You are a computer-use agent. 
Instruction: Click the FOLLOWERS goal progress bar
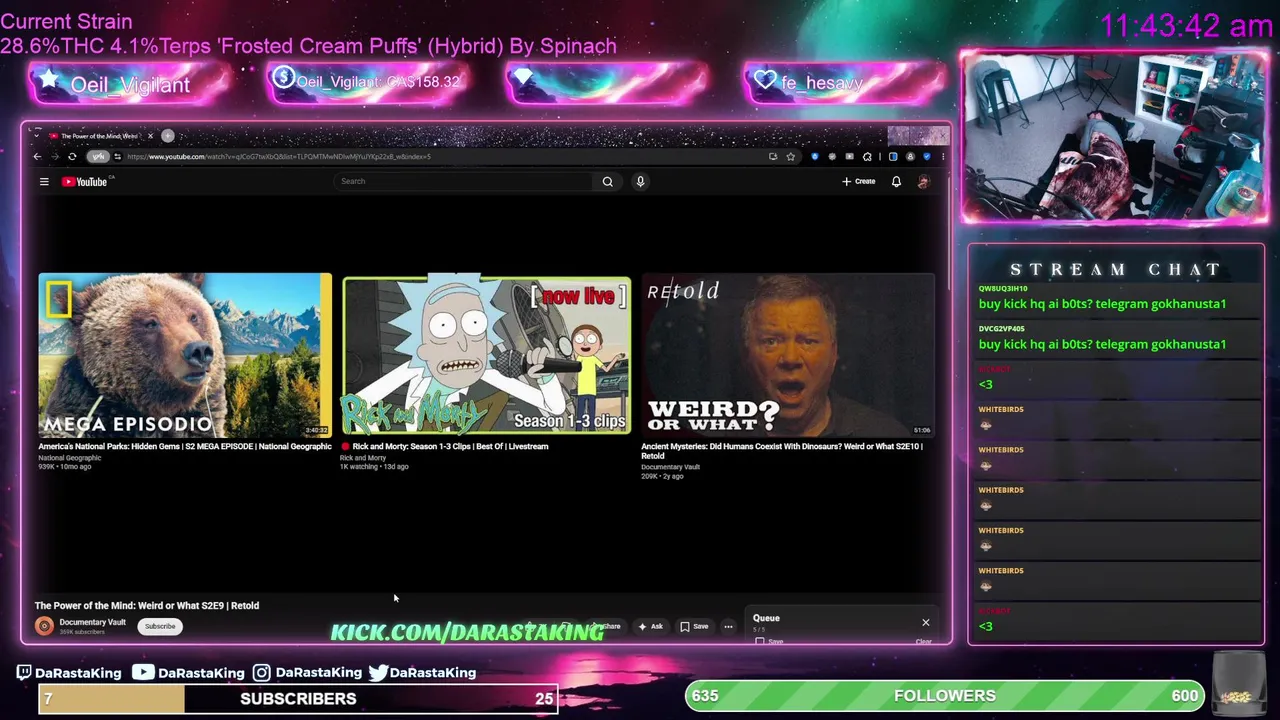coord(945,695)
